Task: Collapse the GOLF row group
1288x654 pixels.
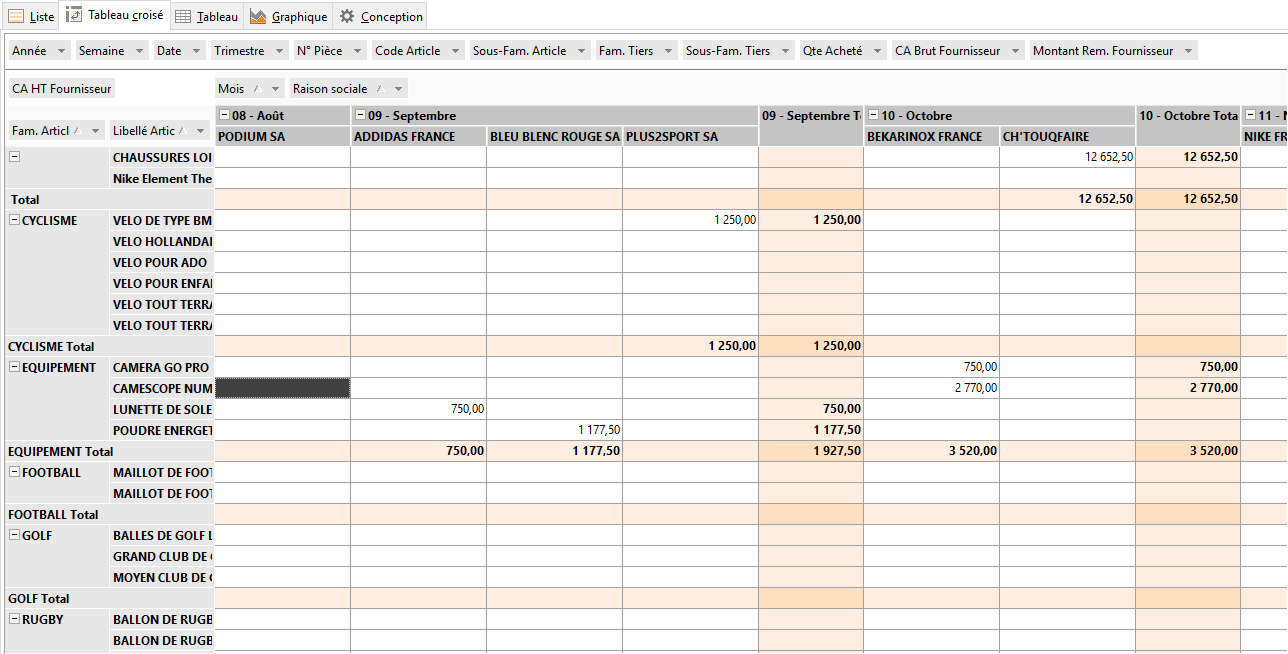Action: tap(15, 535)
